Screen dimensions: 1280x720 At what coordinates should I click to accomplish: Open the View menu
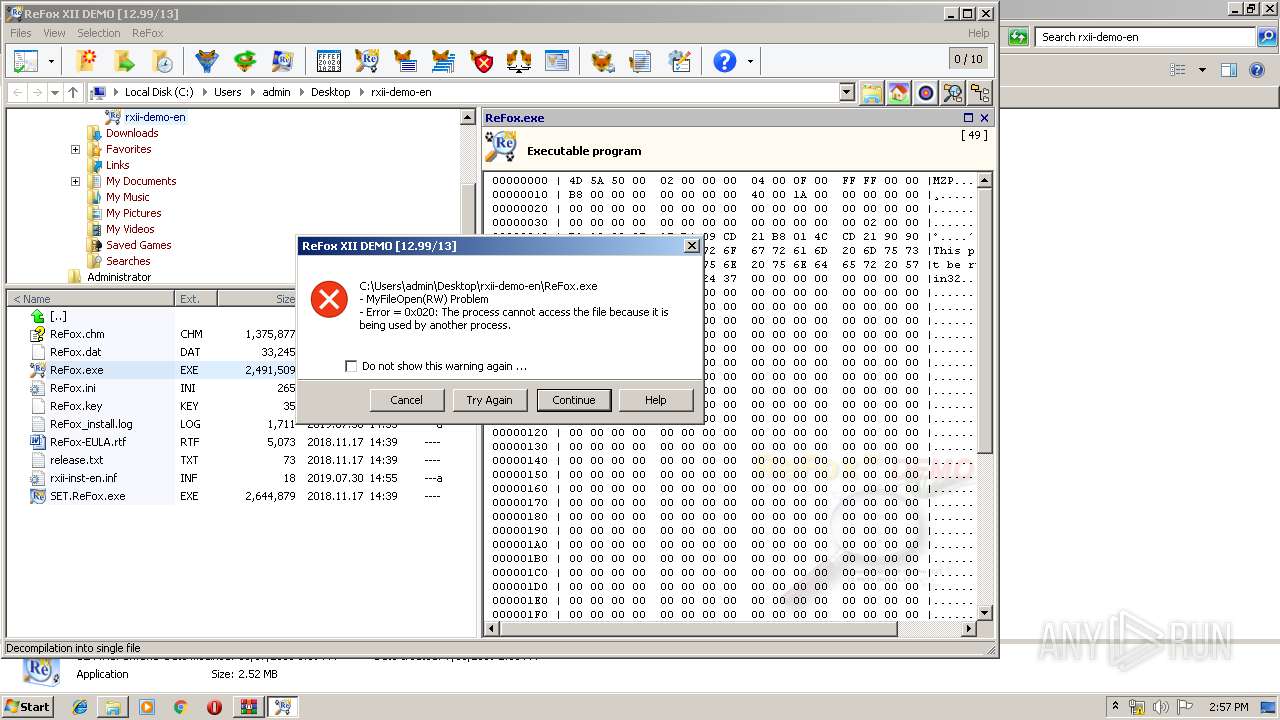point(54,33)
